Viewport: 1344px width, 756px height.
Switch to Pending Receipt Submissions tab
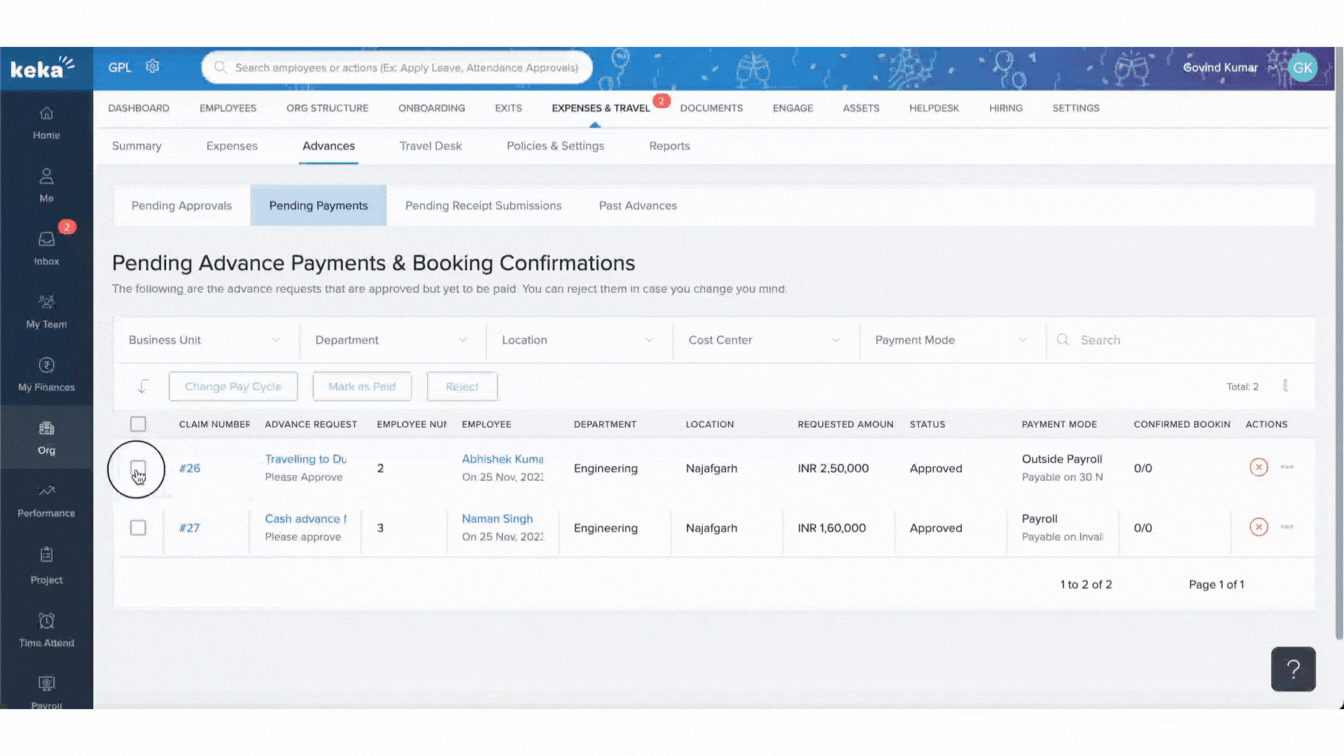coord(483,206)
